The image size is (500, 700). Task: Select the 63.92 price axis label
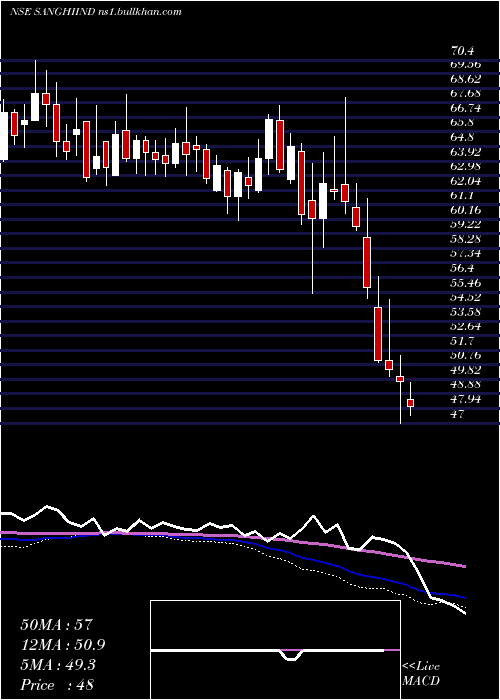pyautogui.click(x=466, y=152)
